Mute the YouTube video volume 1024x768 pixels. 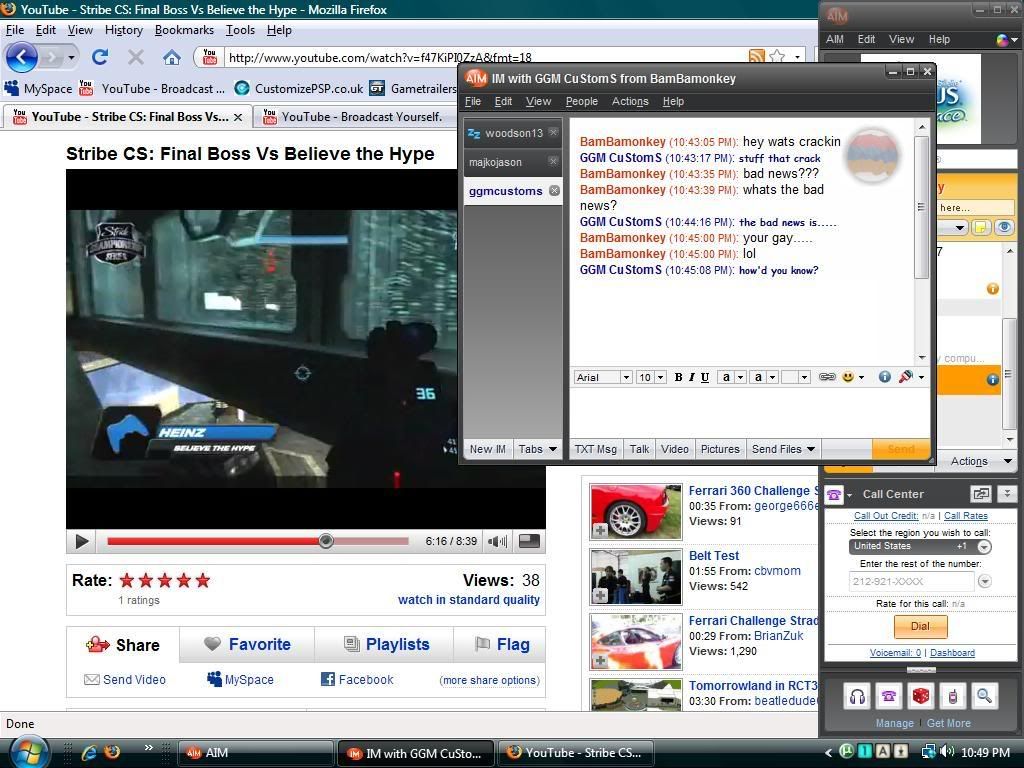[x=497, y=541]
